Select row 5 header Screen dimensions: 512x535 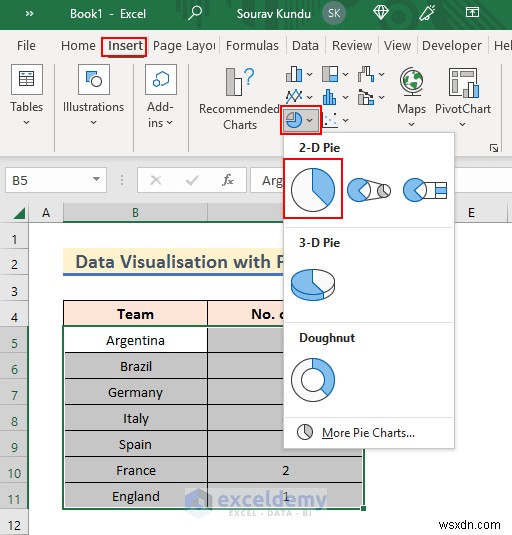(14, 343)
